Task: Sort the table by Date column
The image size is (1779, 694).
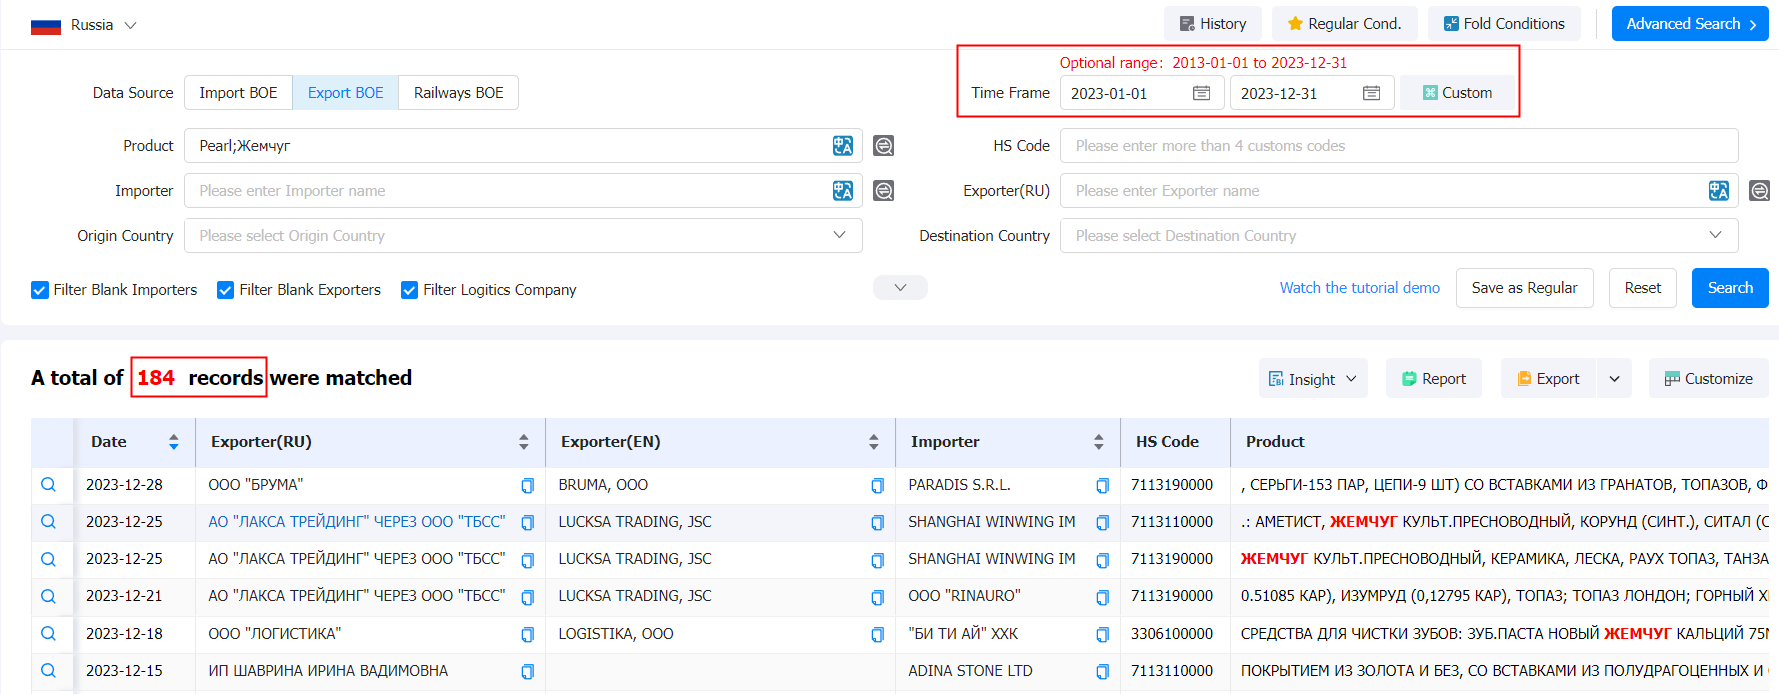Action: click(173, 442)
